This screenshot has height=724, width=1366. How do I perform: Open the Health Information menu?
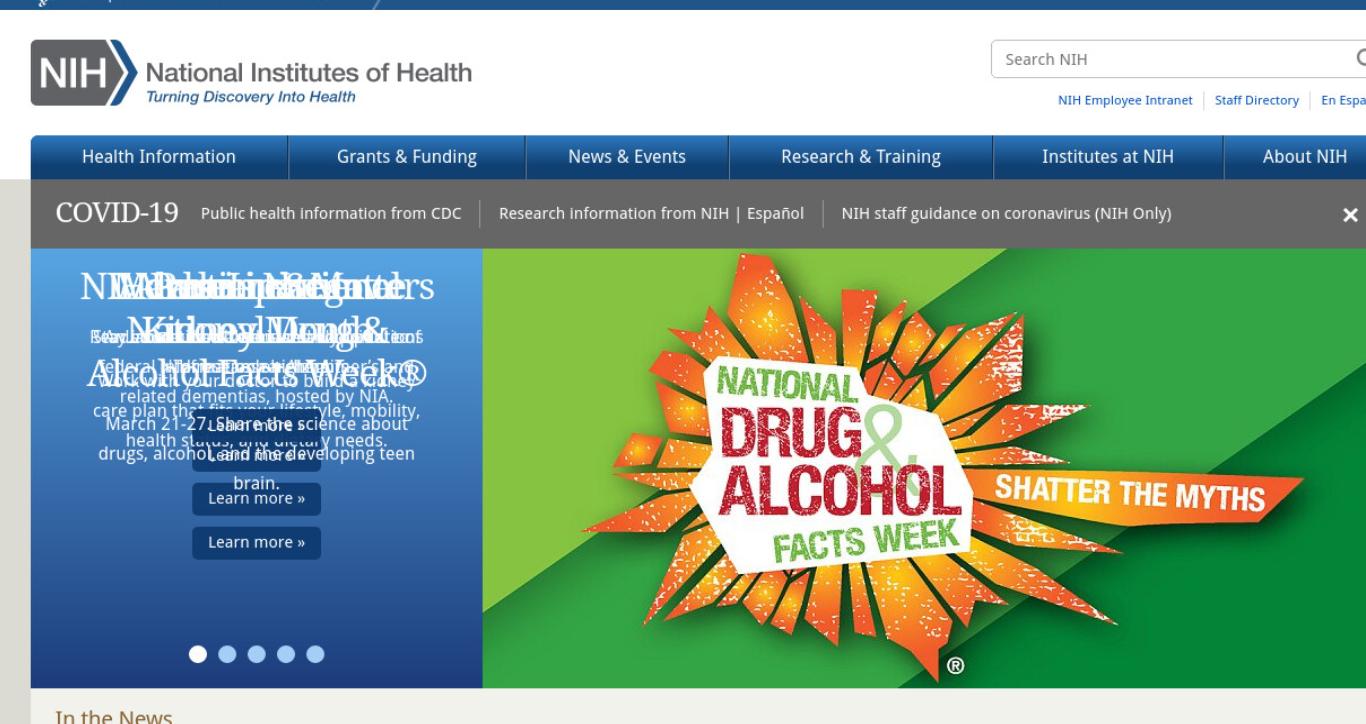159,157
